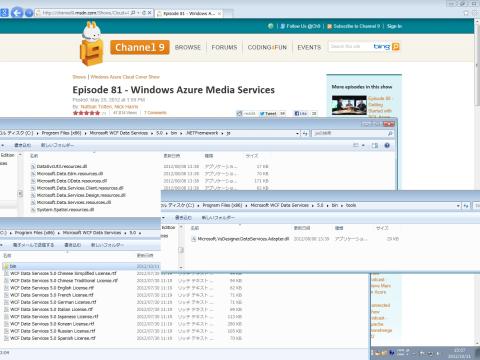Sort by 更新日時 column in ja window

pos(172,156)
